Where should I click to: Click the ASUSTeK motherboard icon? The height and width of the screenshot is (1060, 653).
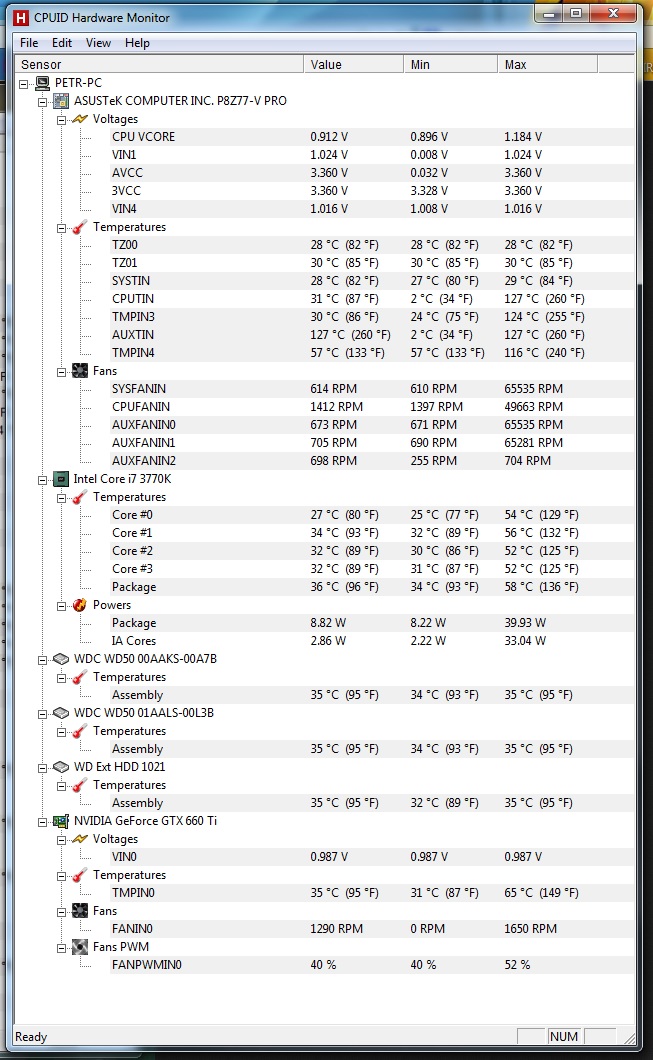(62, 101)
